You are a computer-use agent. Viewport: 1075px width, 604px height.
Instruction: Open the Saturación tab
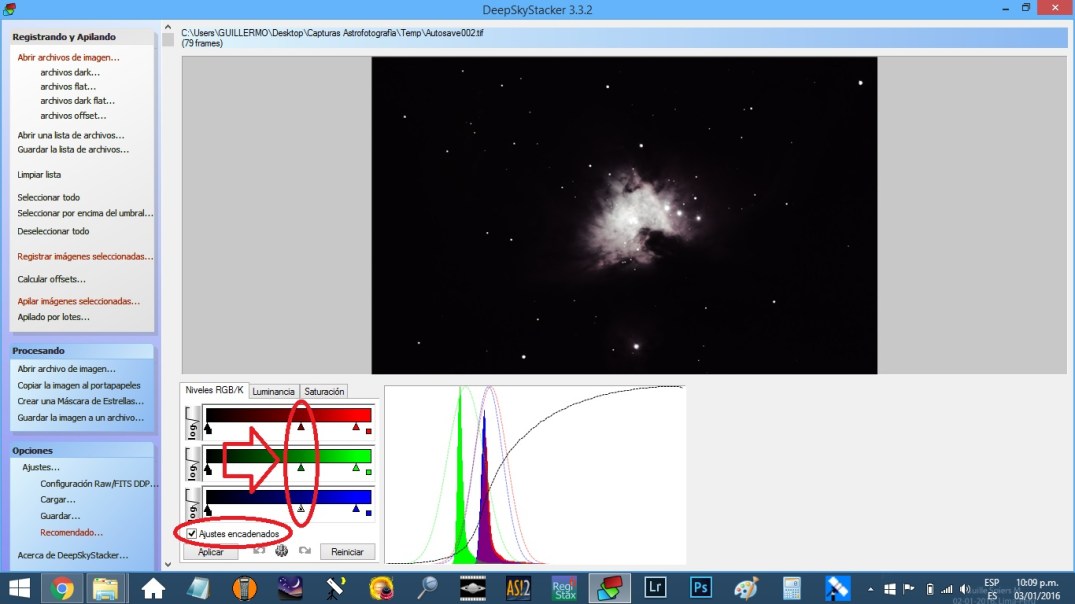coord(323,391)
